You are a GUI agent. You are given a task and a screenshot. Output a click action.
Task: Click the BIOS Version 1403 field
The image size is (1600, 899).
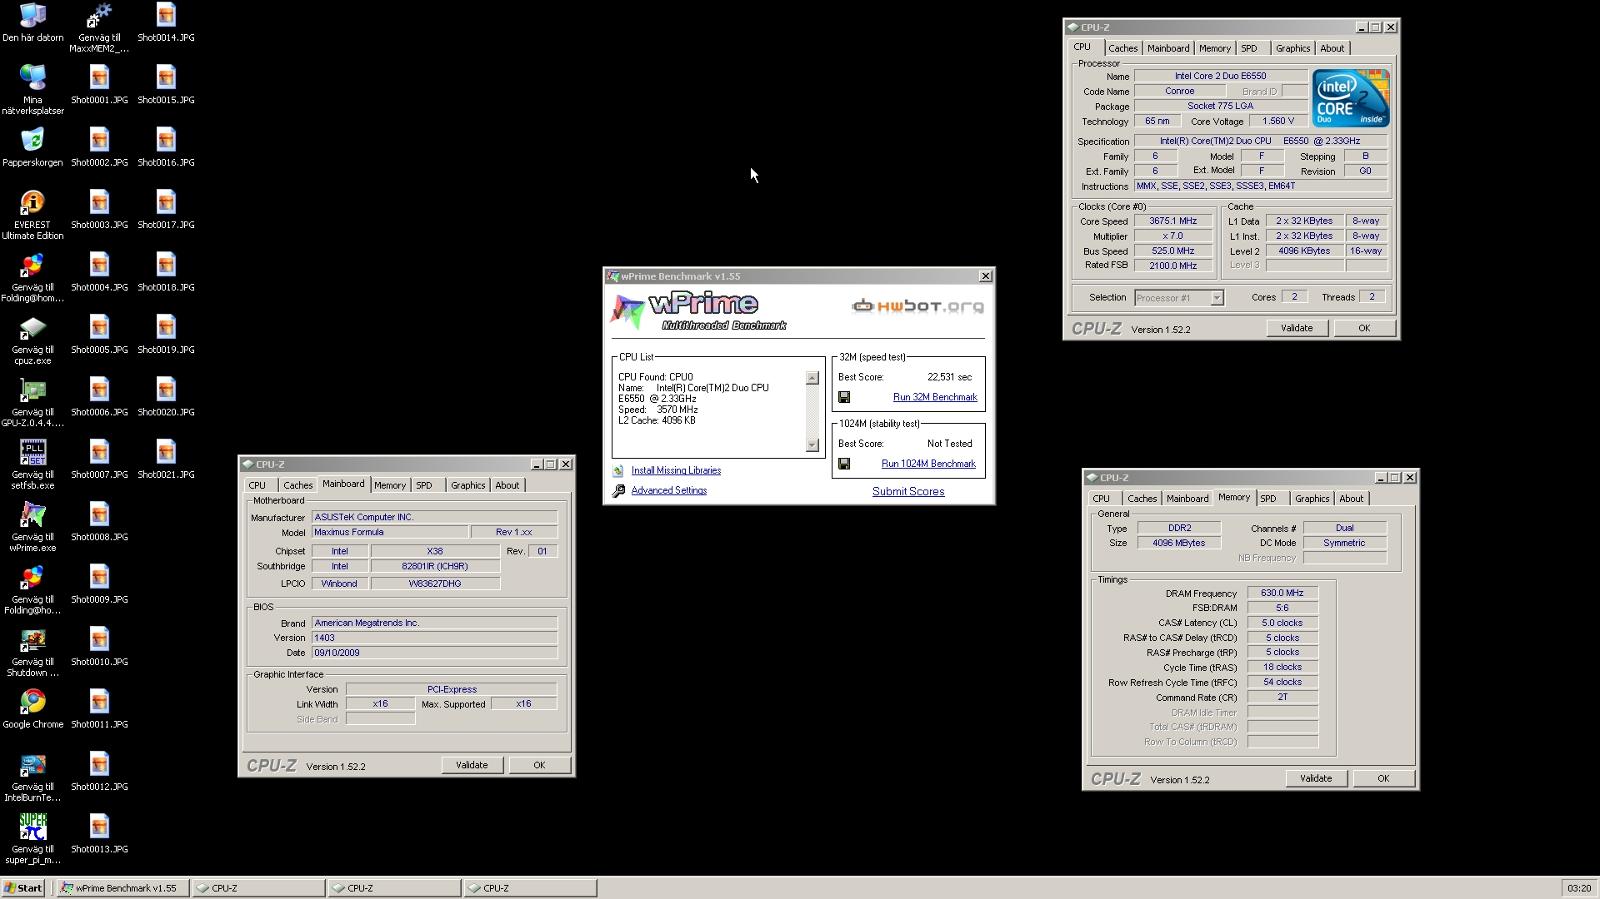[x=434, y=638]
